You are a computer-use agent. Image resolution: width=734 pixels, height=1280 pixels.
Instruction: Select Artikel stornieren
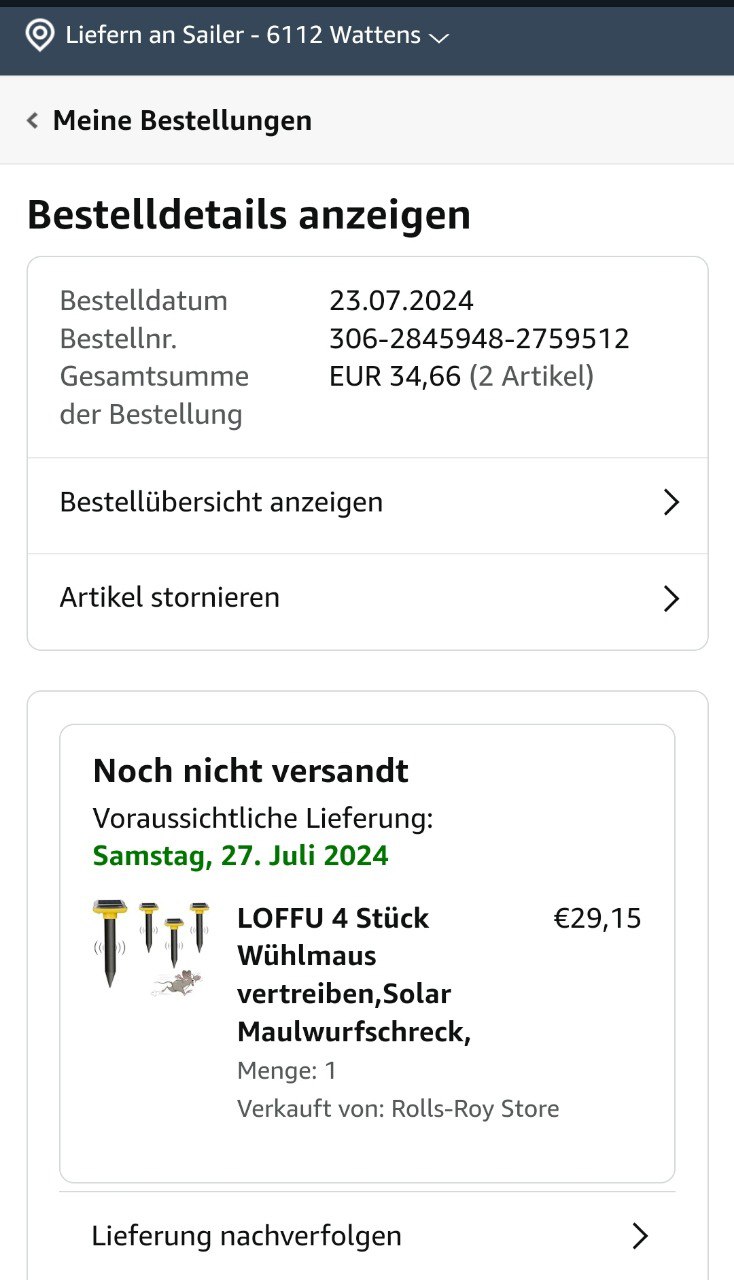pos(170,598)
